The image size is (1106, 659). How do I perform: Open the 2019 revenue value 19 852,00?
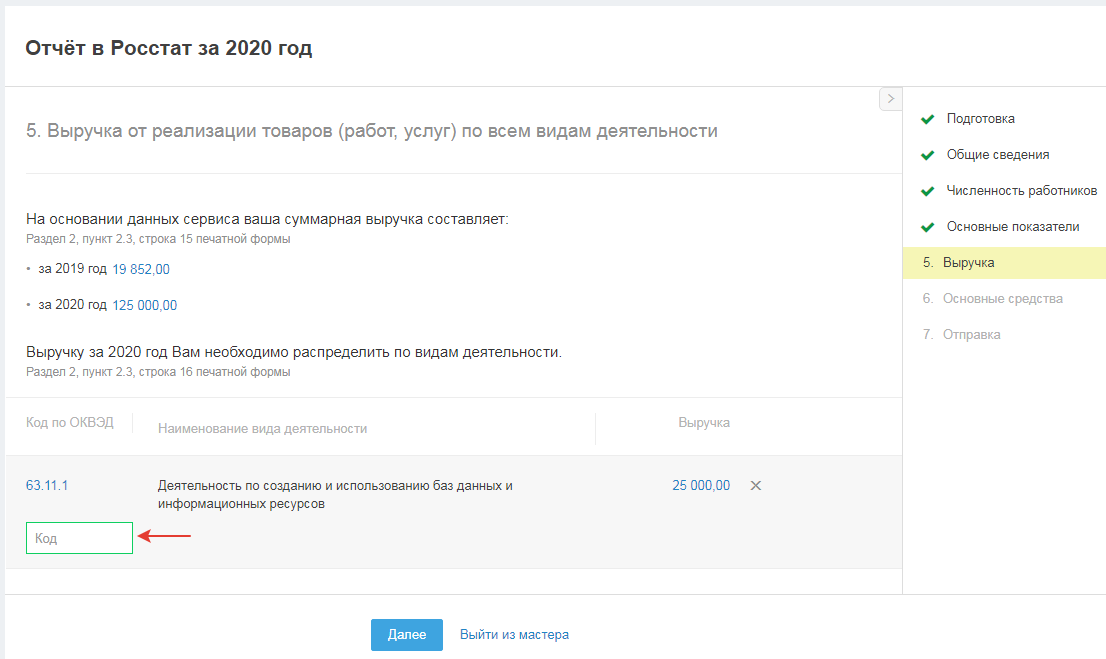141,269
